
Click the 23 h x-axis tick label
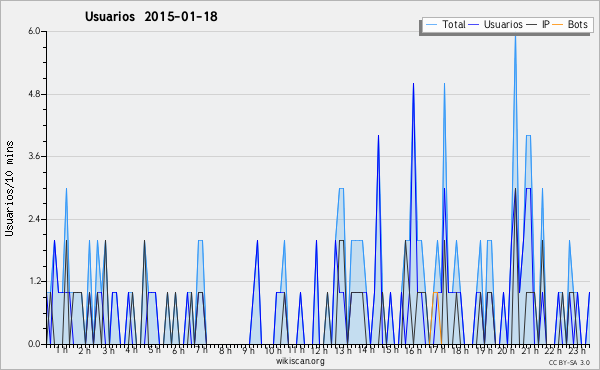[x=577, y=350]
